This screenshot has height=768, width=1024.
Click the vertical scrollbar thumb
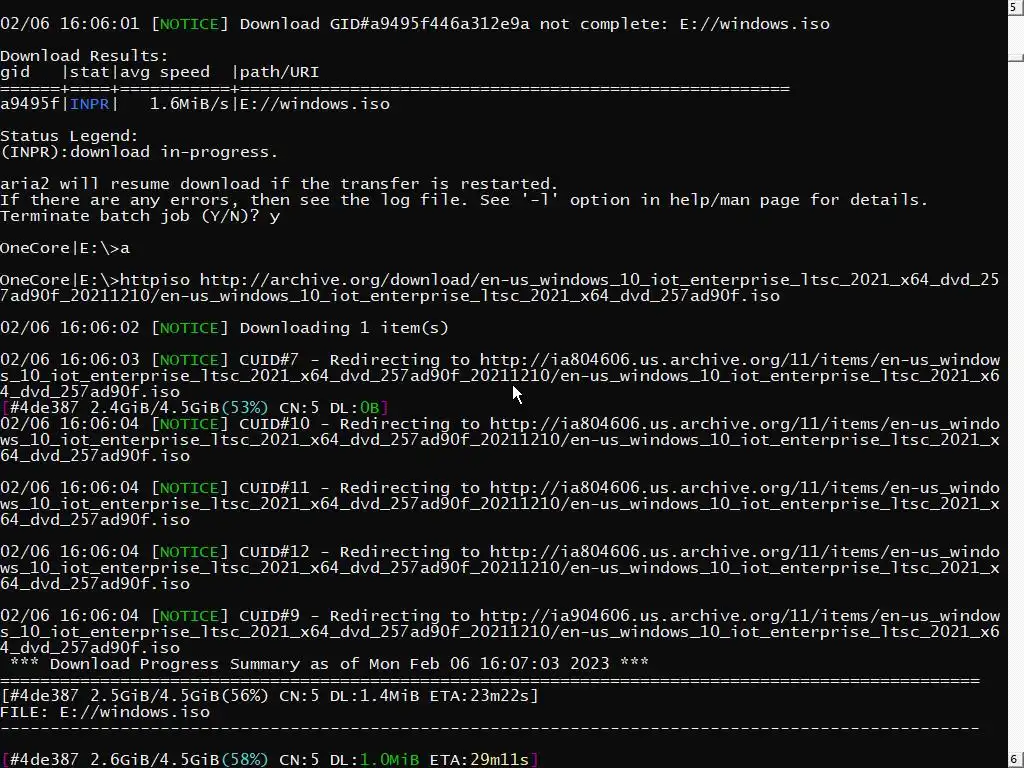(x=1016, y=57)
